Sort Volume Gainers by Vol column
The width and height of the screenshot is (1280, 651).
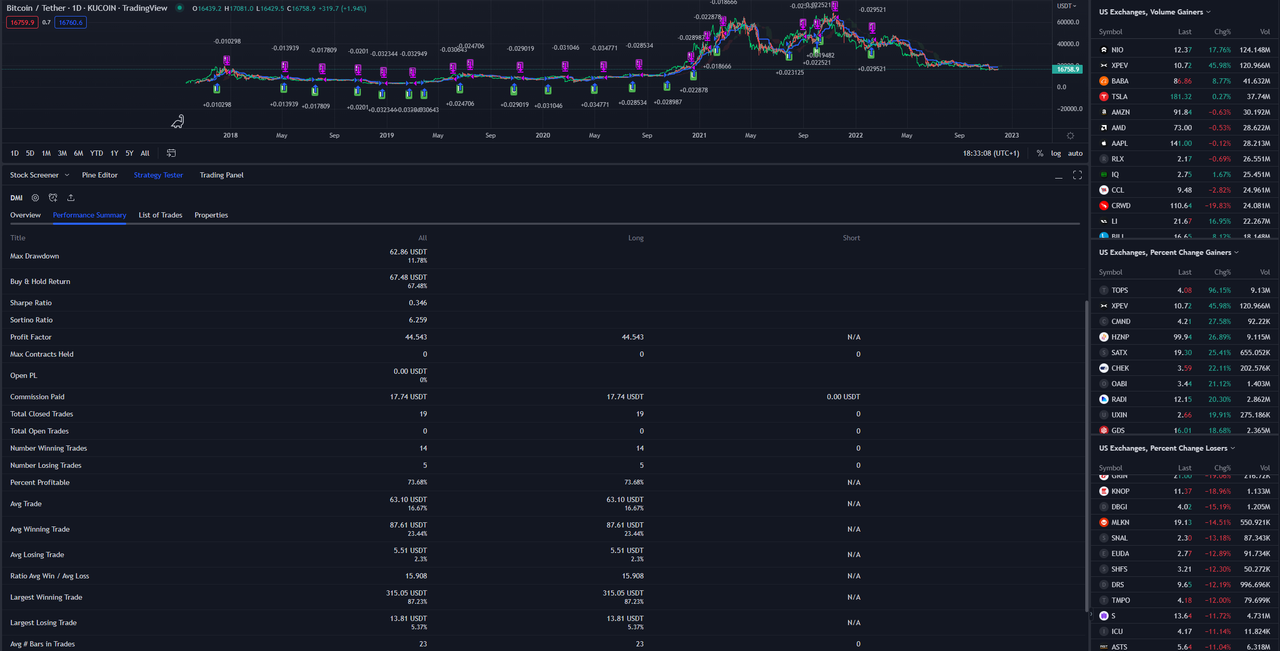pos(1265,32)
